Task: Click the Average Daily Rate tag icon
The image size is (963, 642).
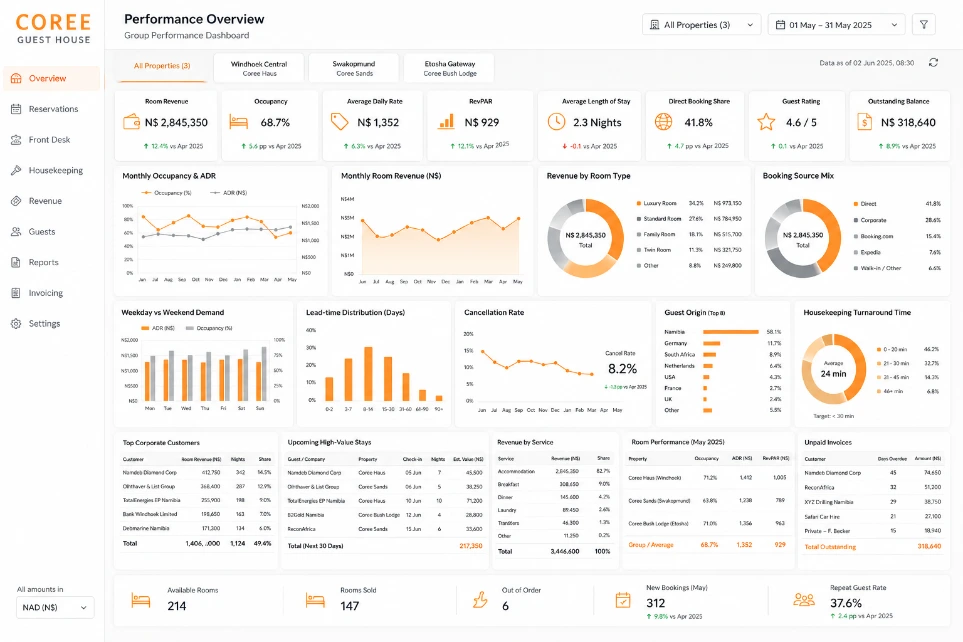Action: pyautogui.click(x=340, y=122)
